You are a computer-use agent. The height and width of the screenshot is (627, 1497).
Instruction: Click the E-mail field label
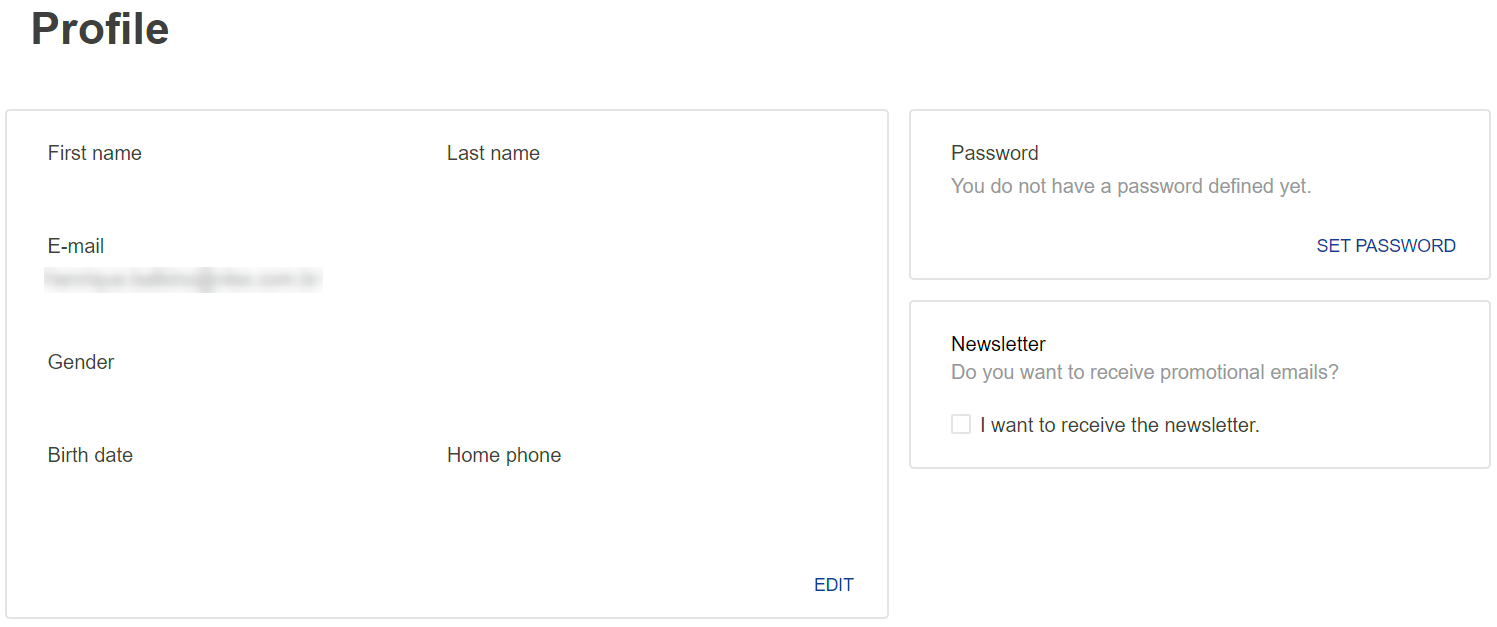[76, 246]
